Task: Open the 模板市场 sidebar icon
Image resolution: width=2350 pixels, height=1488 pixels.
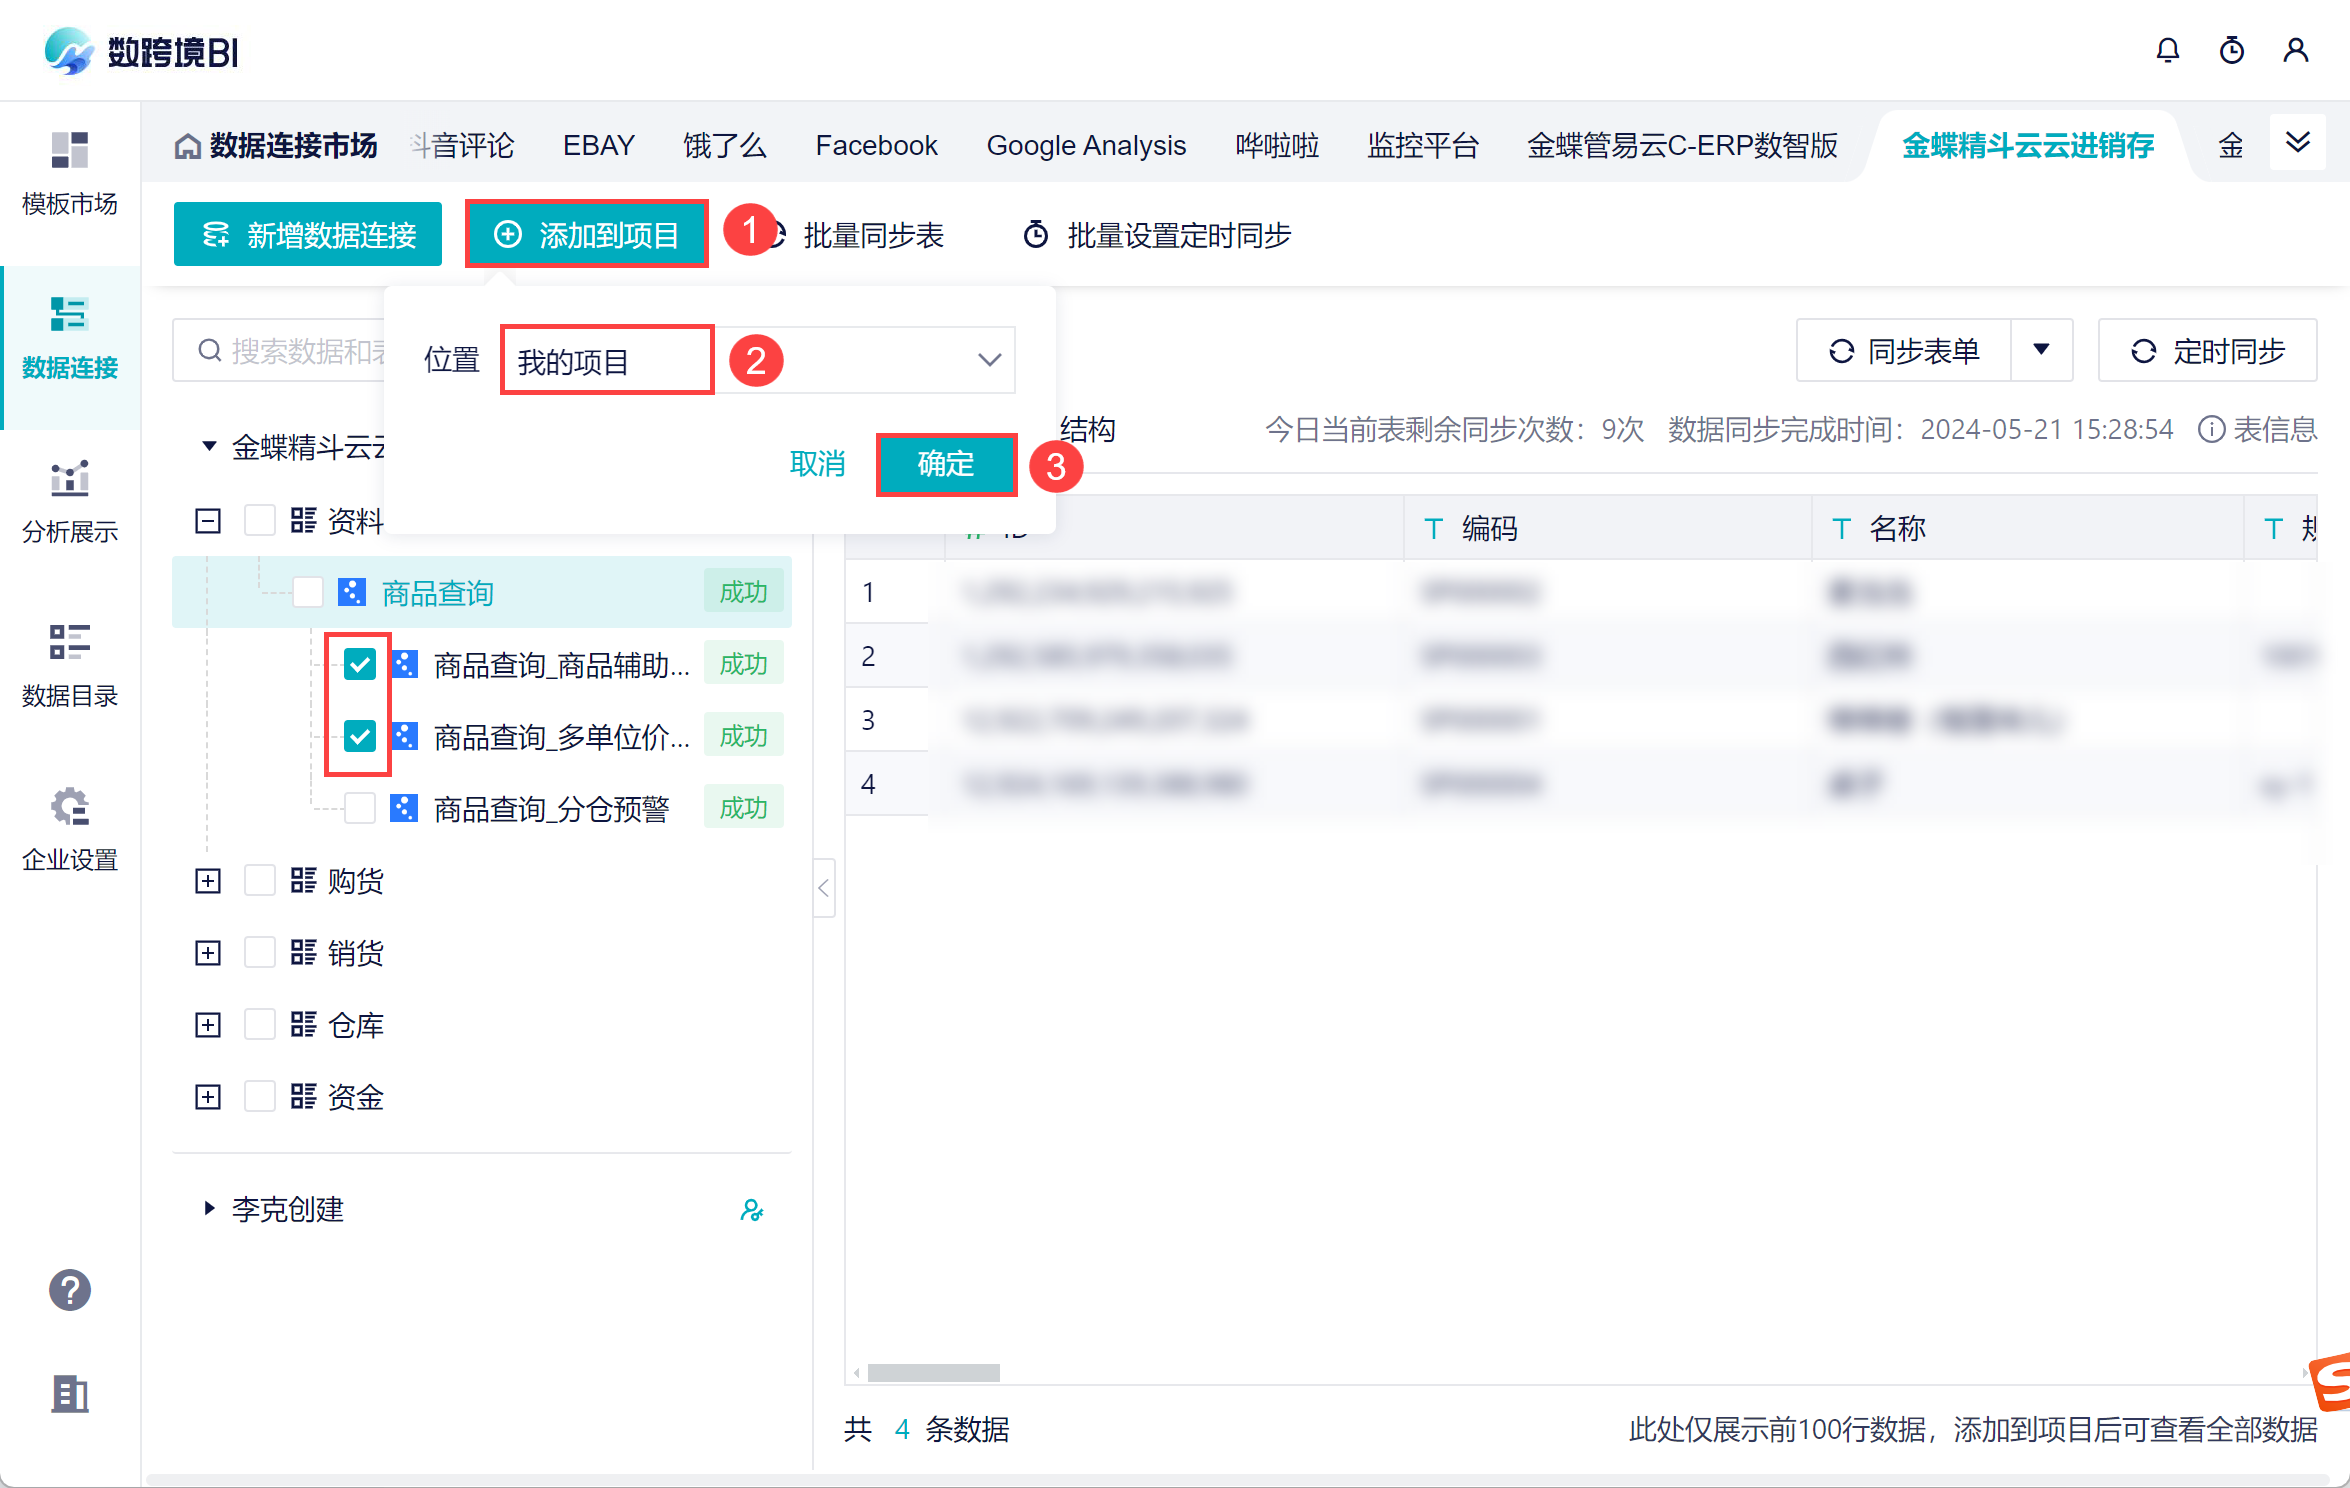Action: pyautogui.click(x=69, y=151)
